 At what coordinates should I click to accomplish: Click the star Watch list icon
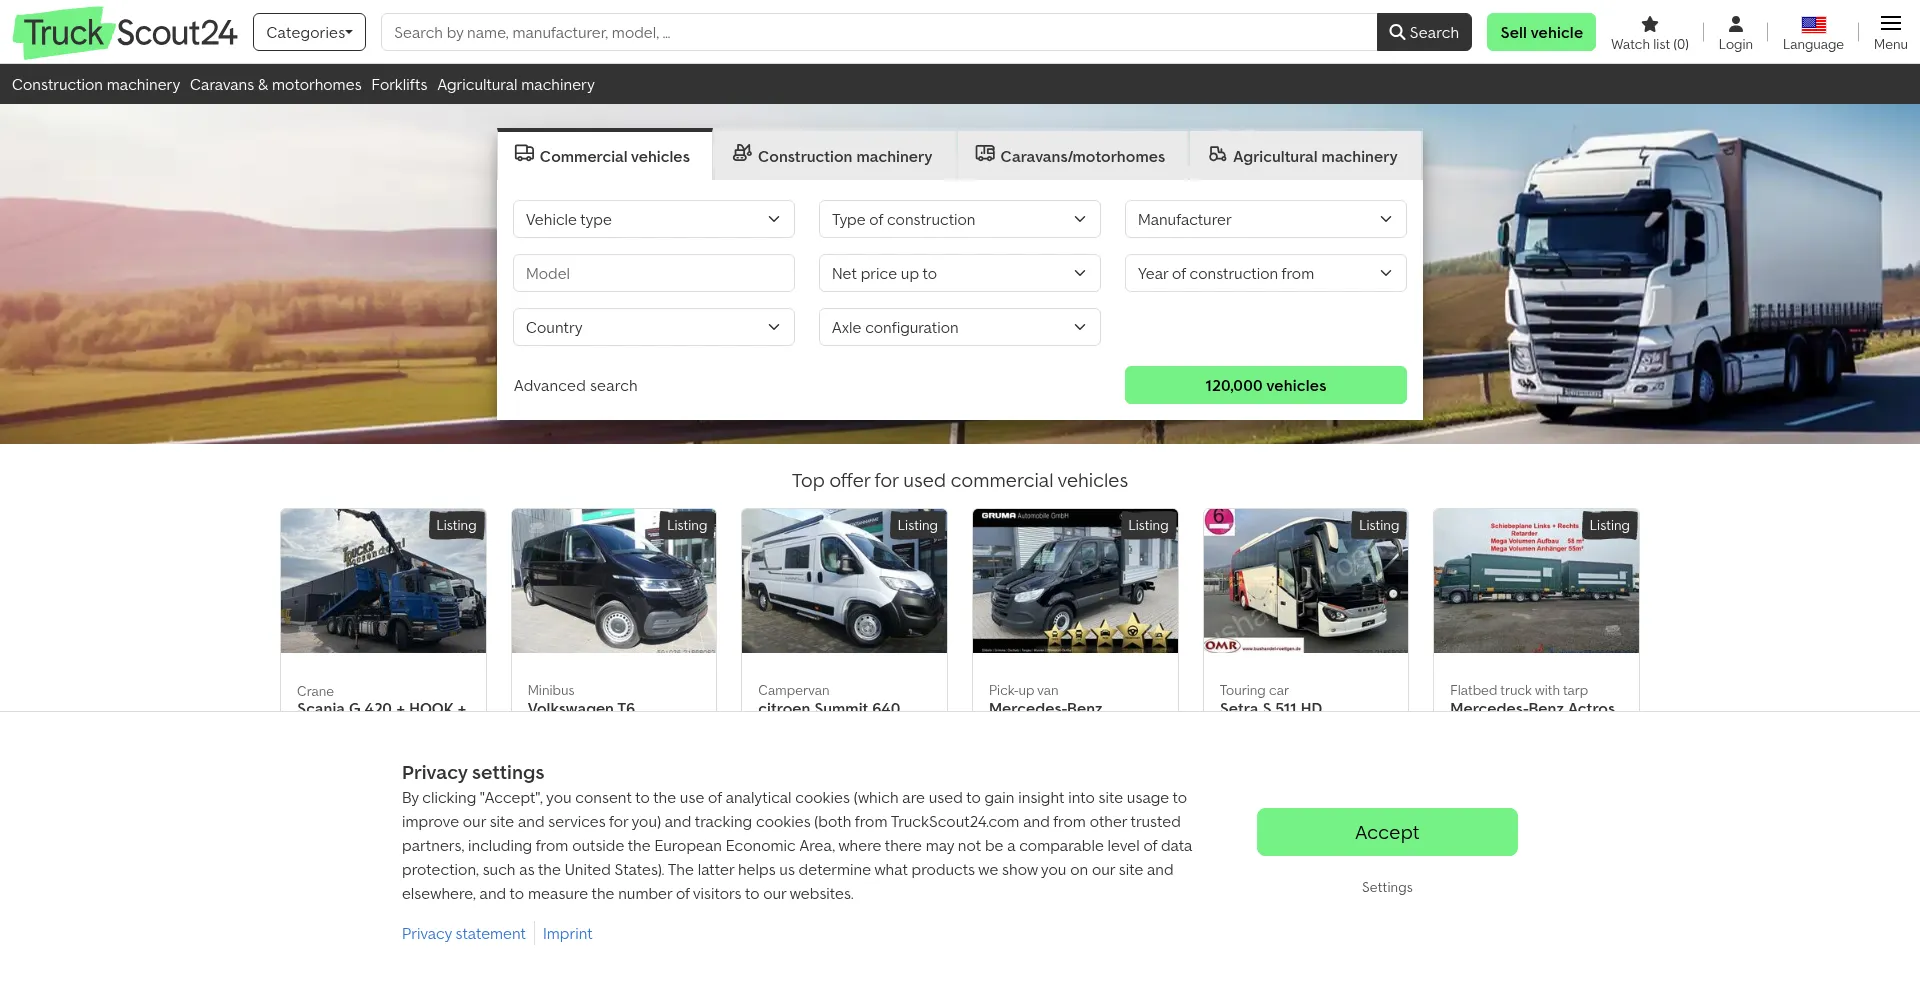coord(1650,24)
